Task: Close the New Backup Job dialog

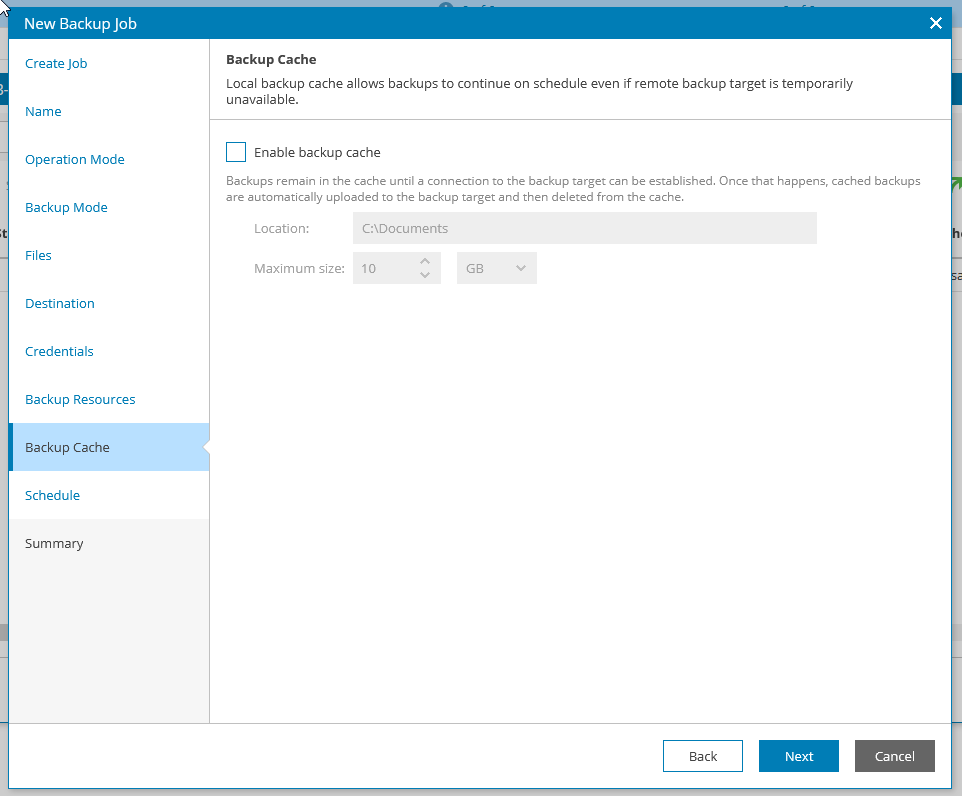Action: [936, 22]
